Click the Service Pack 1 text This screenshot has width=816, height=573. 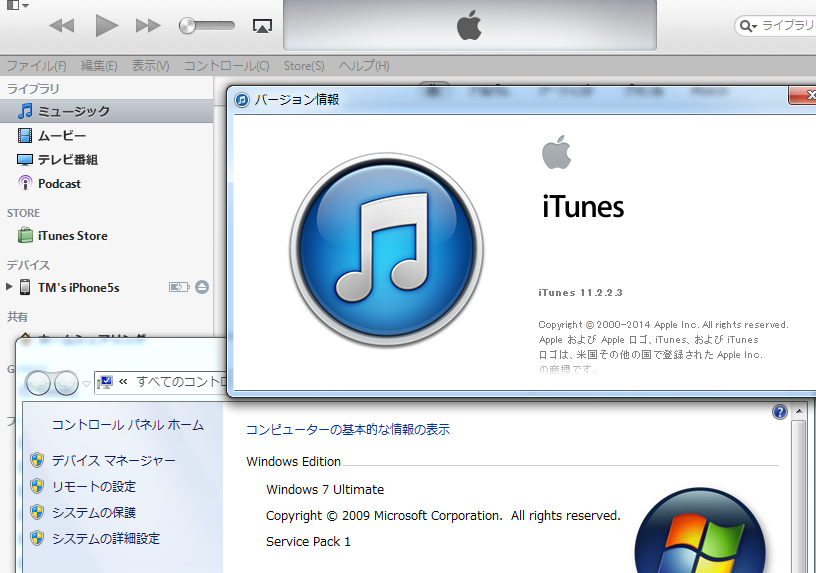coord(308,542)
